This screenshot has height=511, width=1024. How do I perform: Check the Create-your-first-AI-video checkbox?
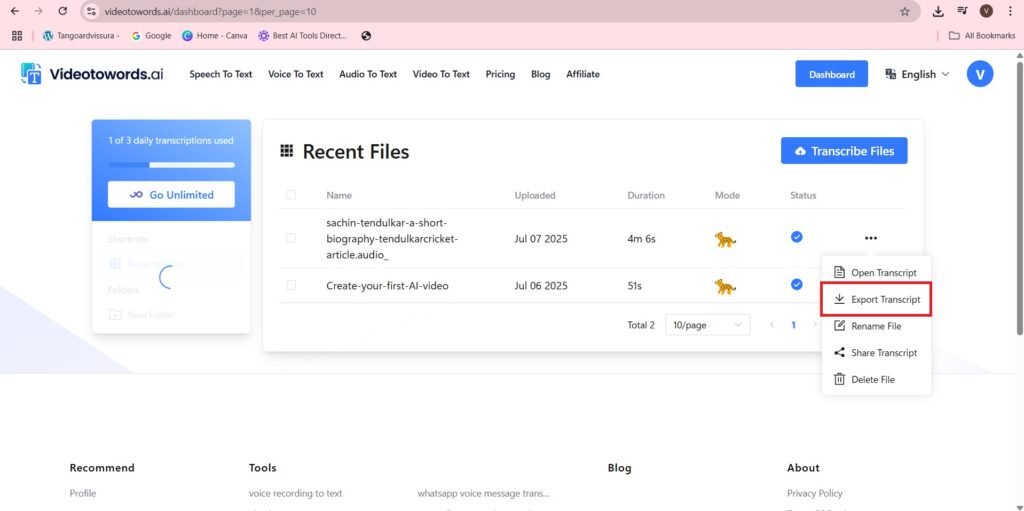point(291,286)
